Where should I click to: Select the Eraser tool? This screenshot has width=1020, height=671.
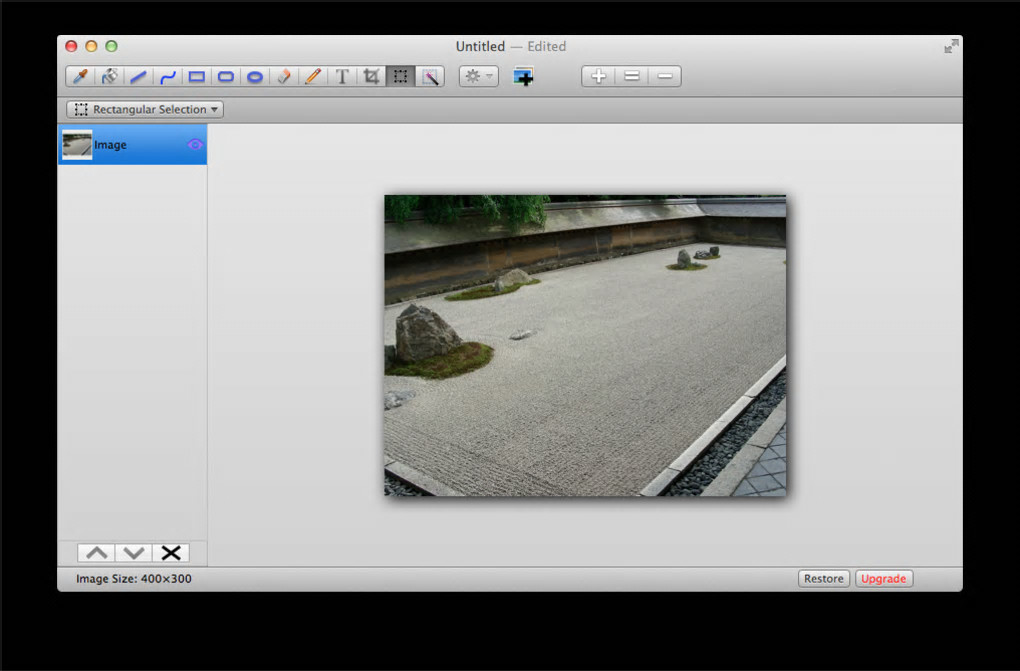click(284, 76)
